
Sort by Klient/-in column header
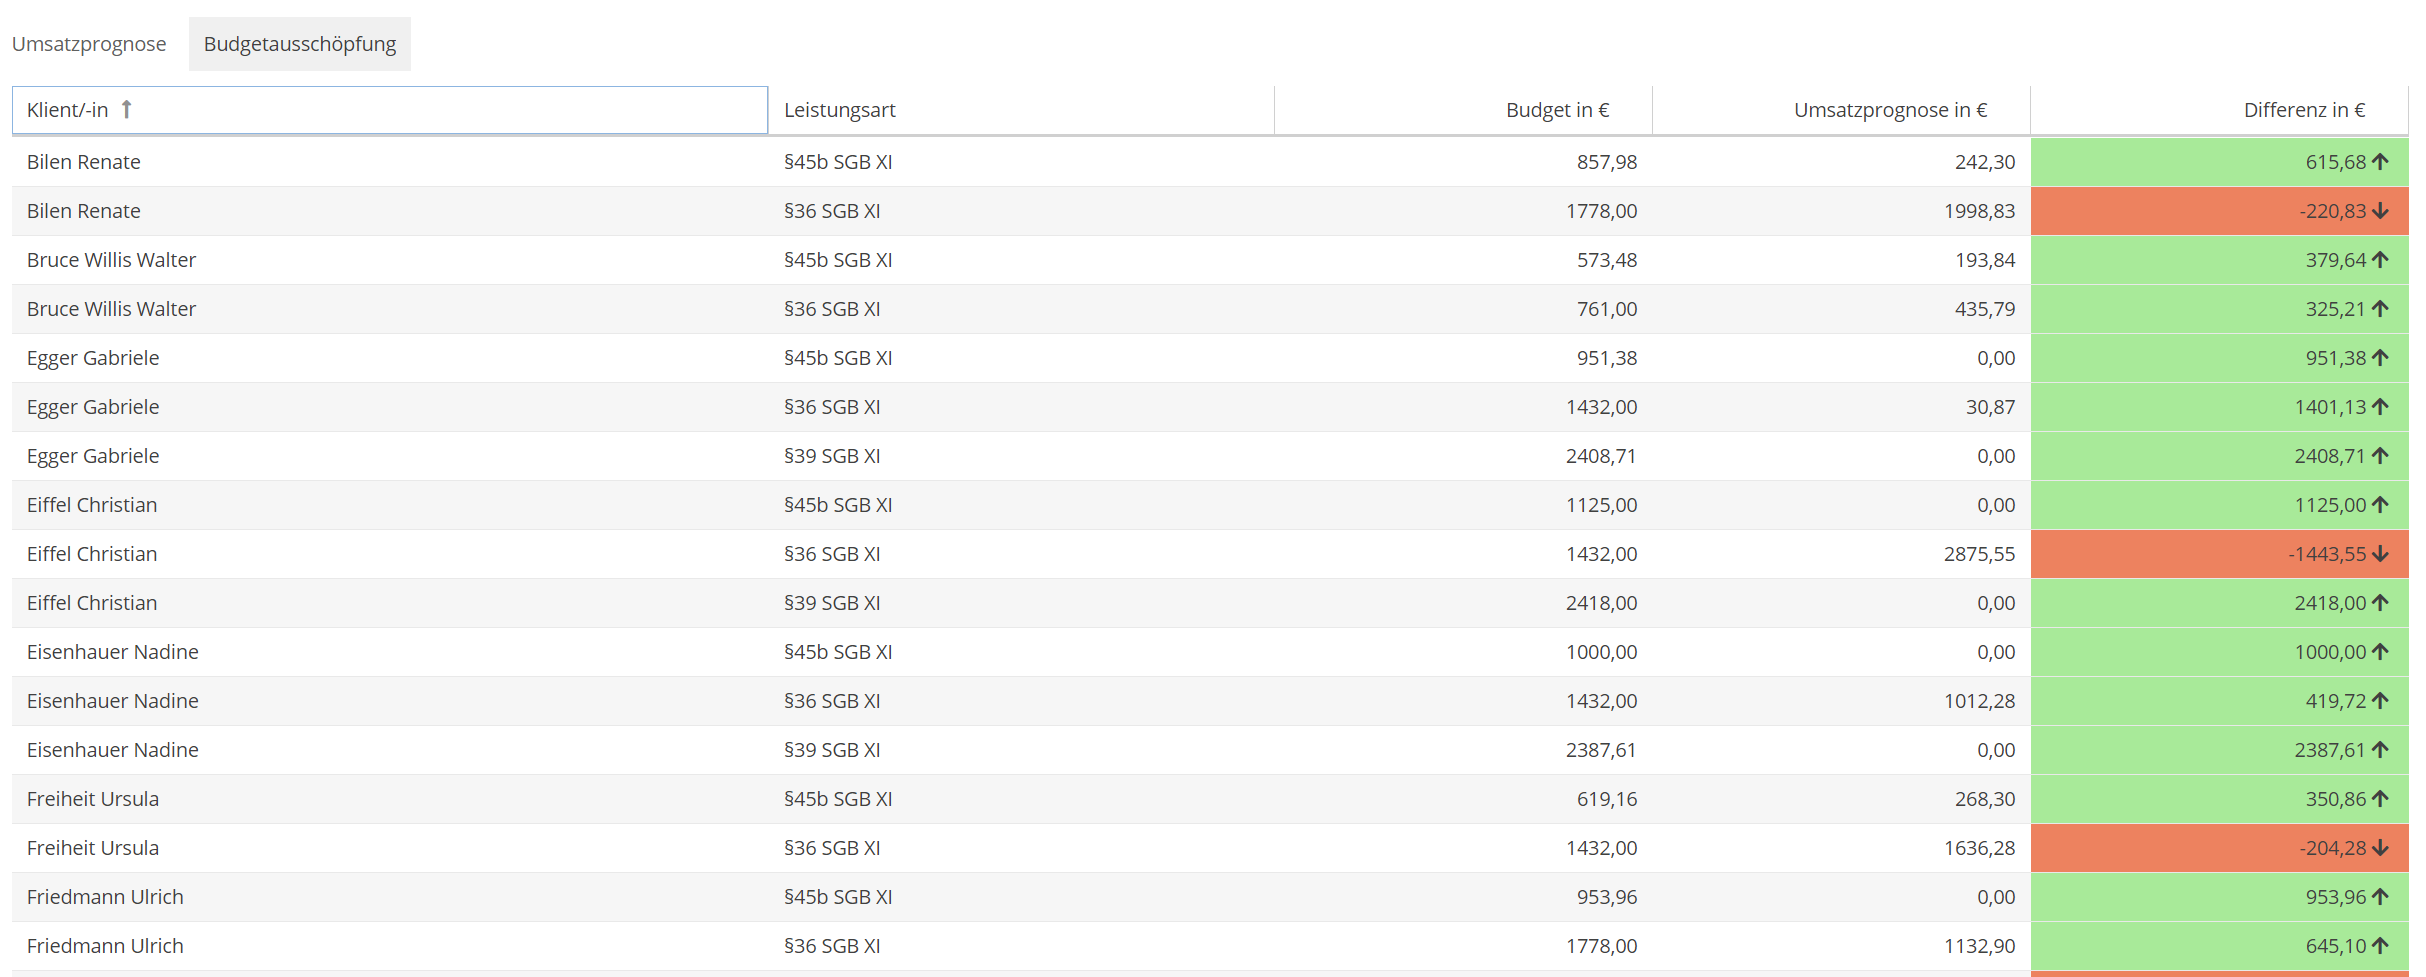pyautogui.click(x=68, y=110)
